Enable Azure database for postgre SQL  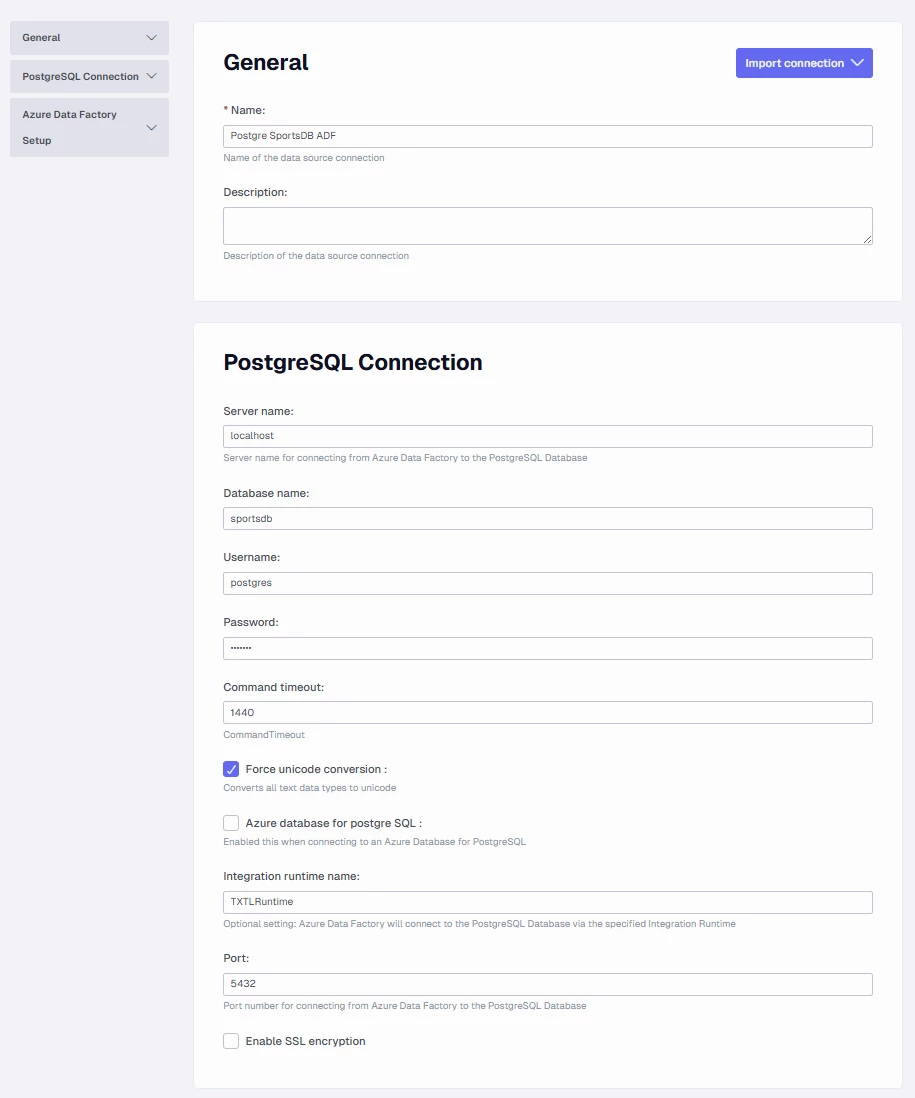tap(231, 823)
